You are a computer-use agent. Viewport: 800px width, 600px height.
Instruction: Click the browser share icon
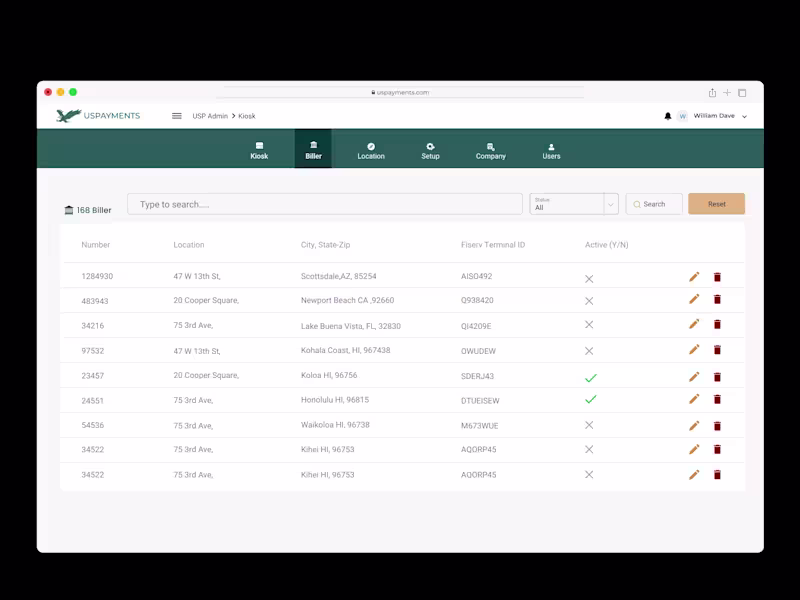(712, 92)
